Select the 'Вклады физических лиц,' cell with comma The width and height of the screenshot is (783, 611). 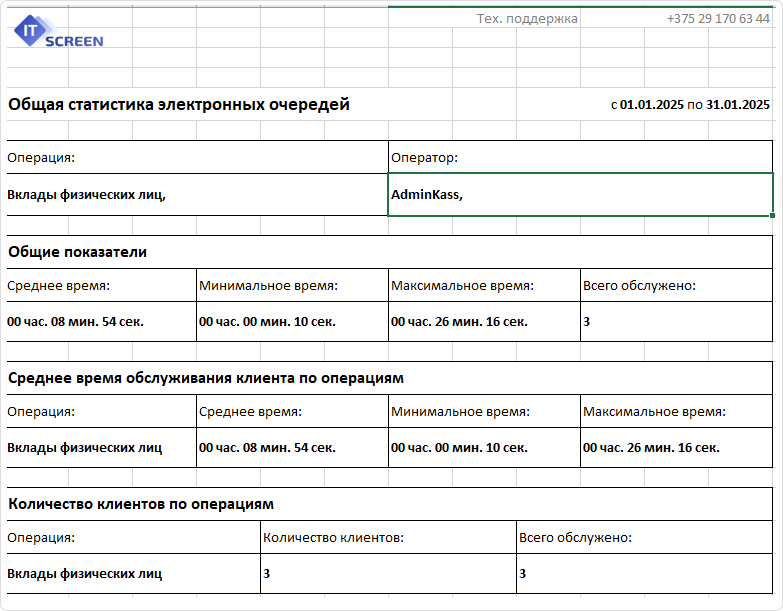[x=86, y=194]
